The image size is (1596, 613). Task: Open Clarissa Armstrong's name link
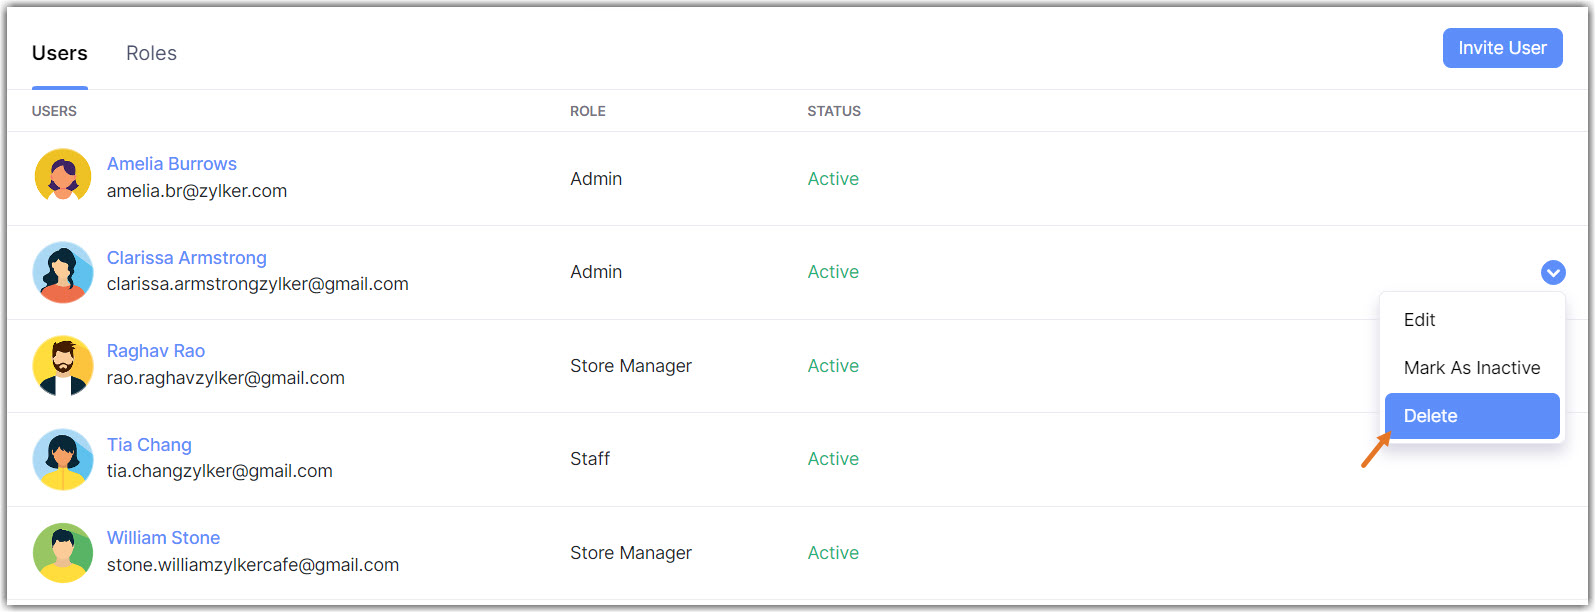tap(187, 258)
